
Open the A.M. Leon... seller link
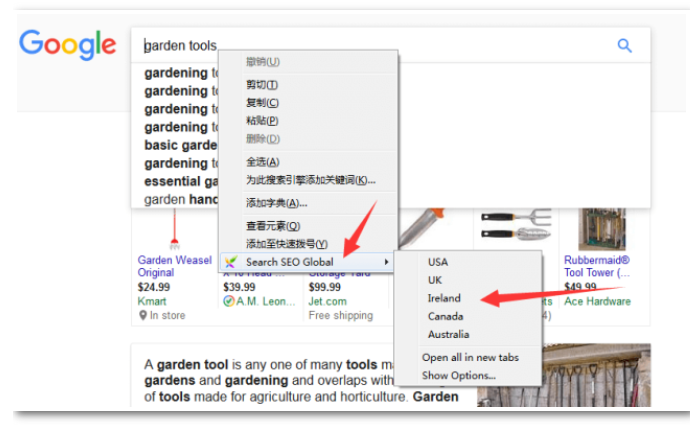tap(265, 301)
